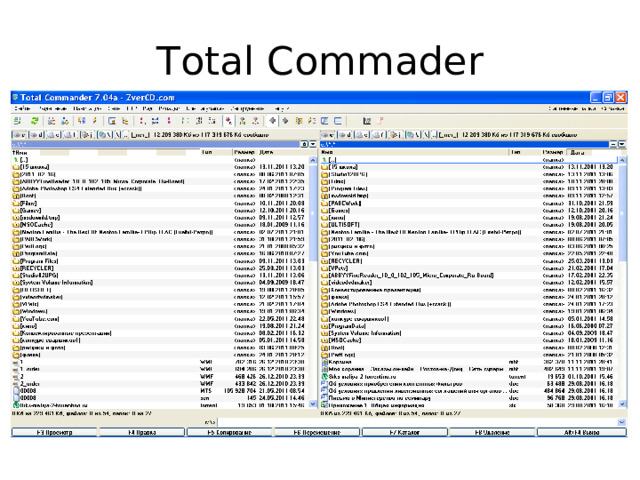
Task: Sort left panel by Тип column header
Action: (216, 152)
